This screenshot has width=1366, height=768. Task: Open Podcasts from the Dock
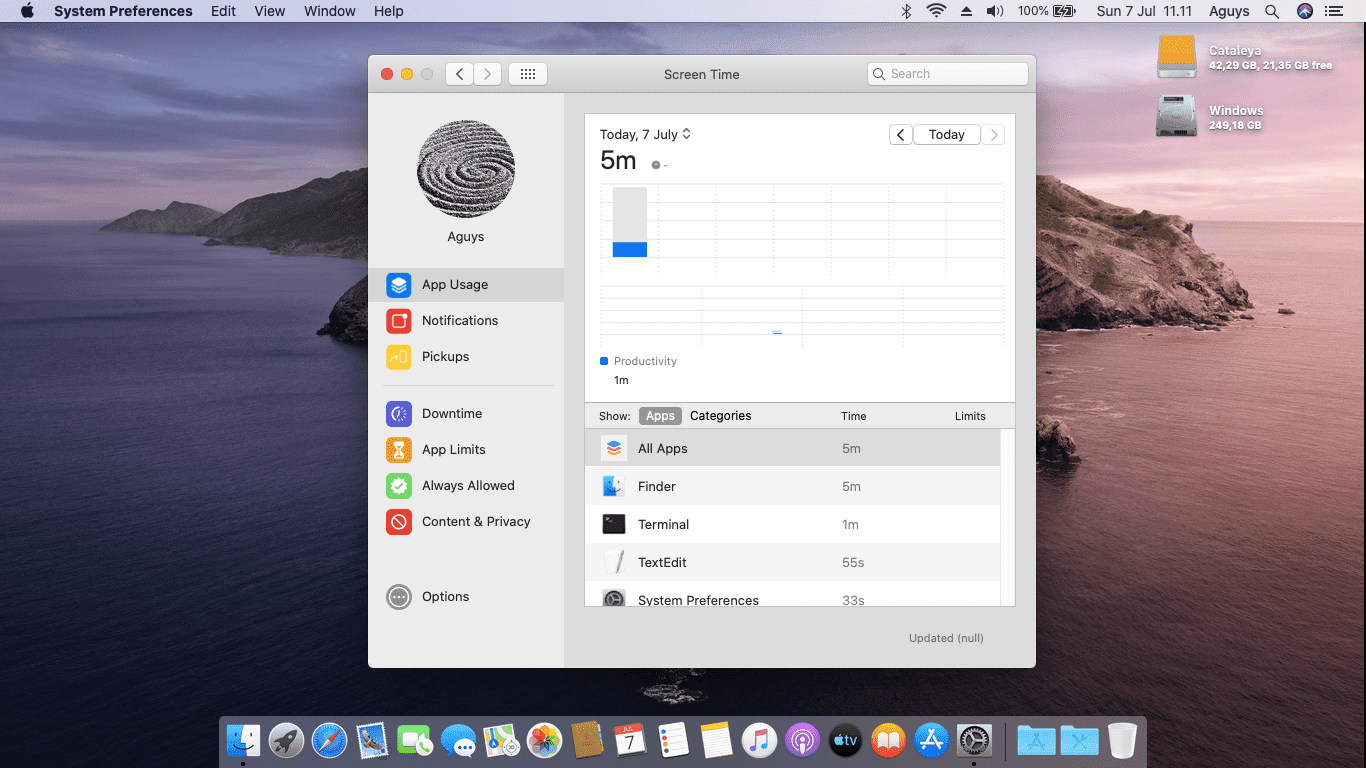(x=802, y=740)
